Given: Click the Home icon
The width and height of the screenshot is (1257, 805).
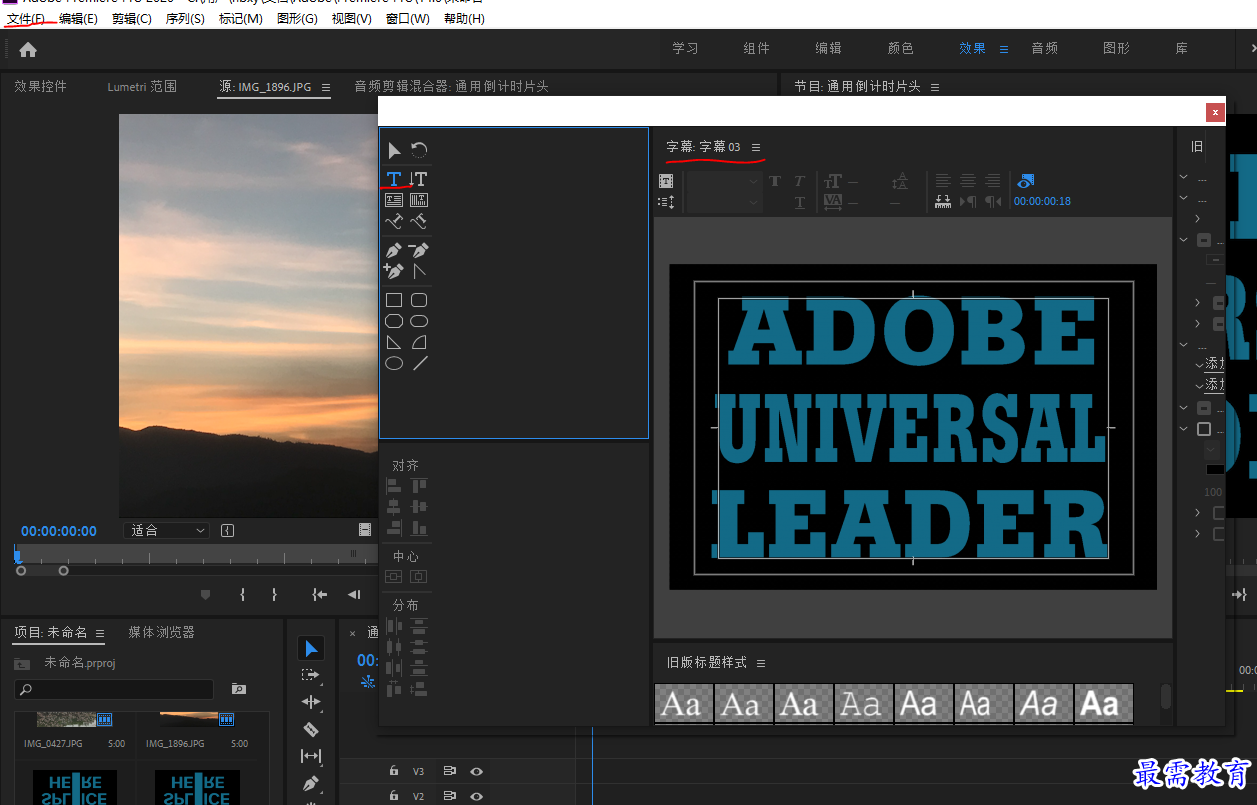Looking at the screenshot, I should coord(28,49).
